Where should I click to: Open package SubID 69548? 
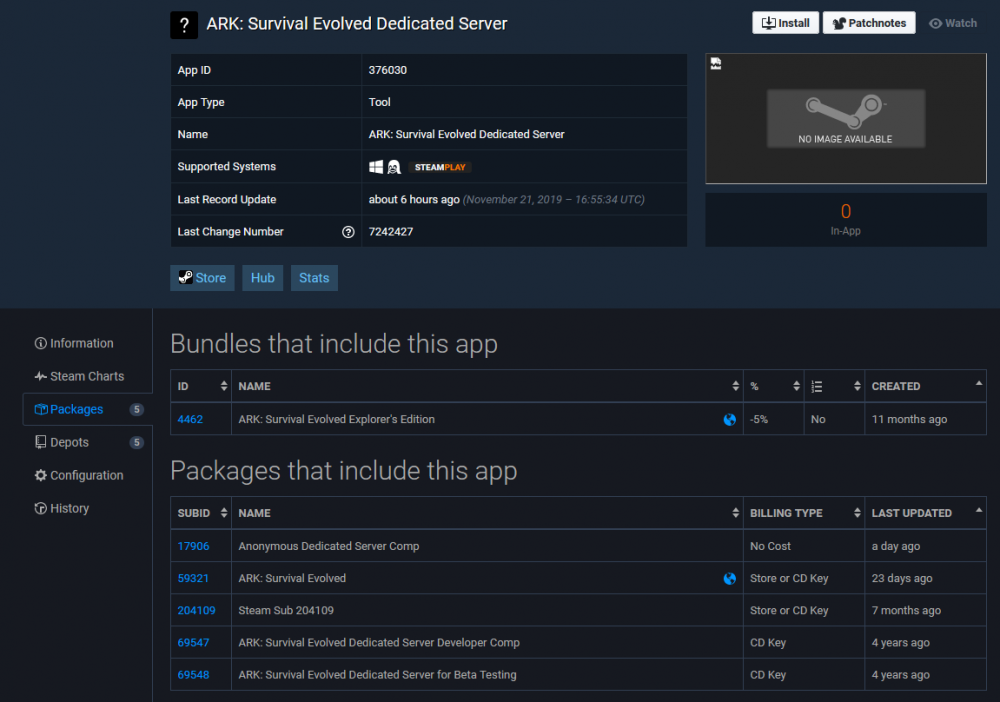pyautogui.click(x=193, y=675)
